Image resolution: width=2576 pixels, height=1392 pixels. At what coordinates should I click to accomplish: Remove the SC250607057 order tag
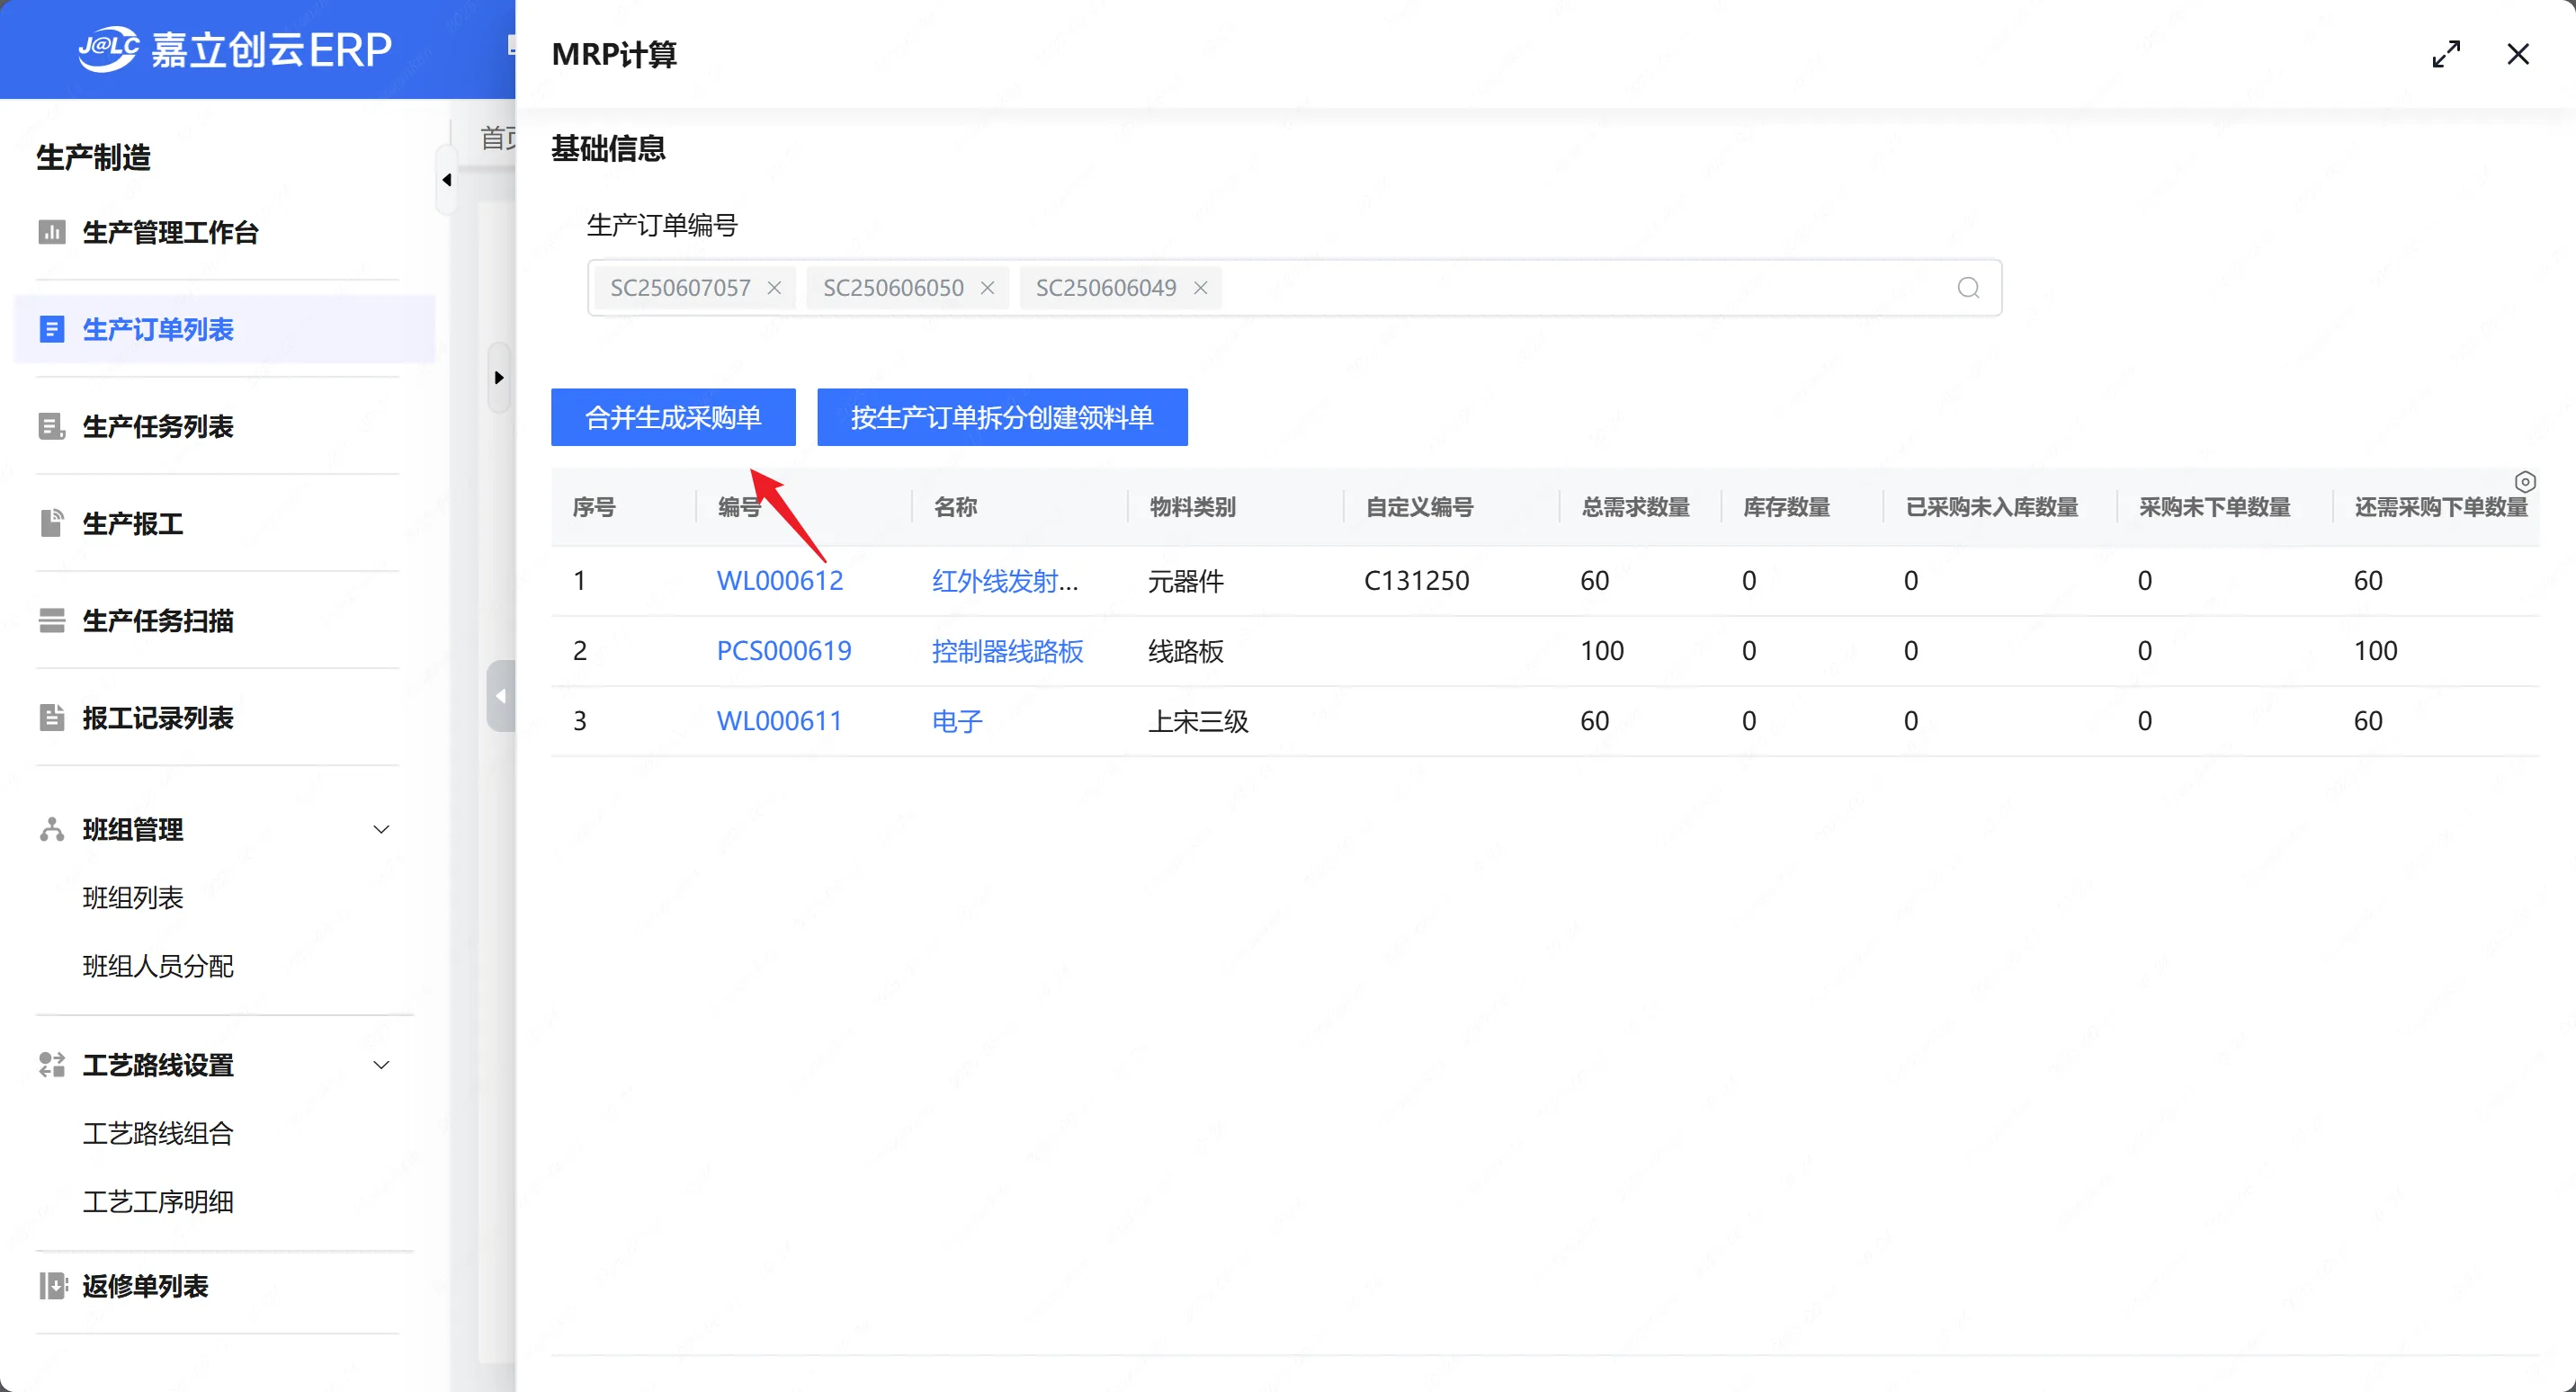point(774,288)
